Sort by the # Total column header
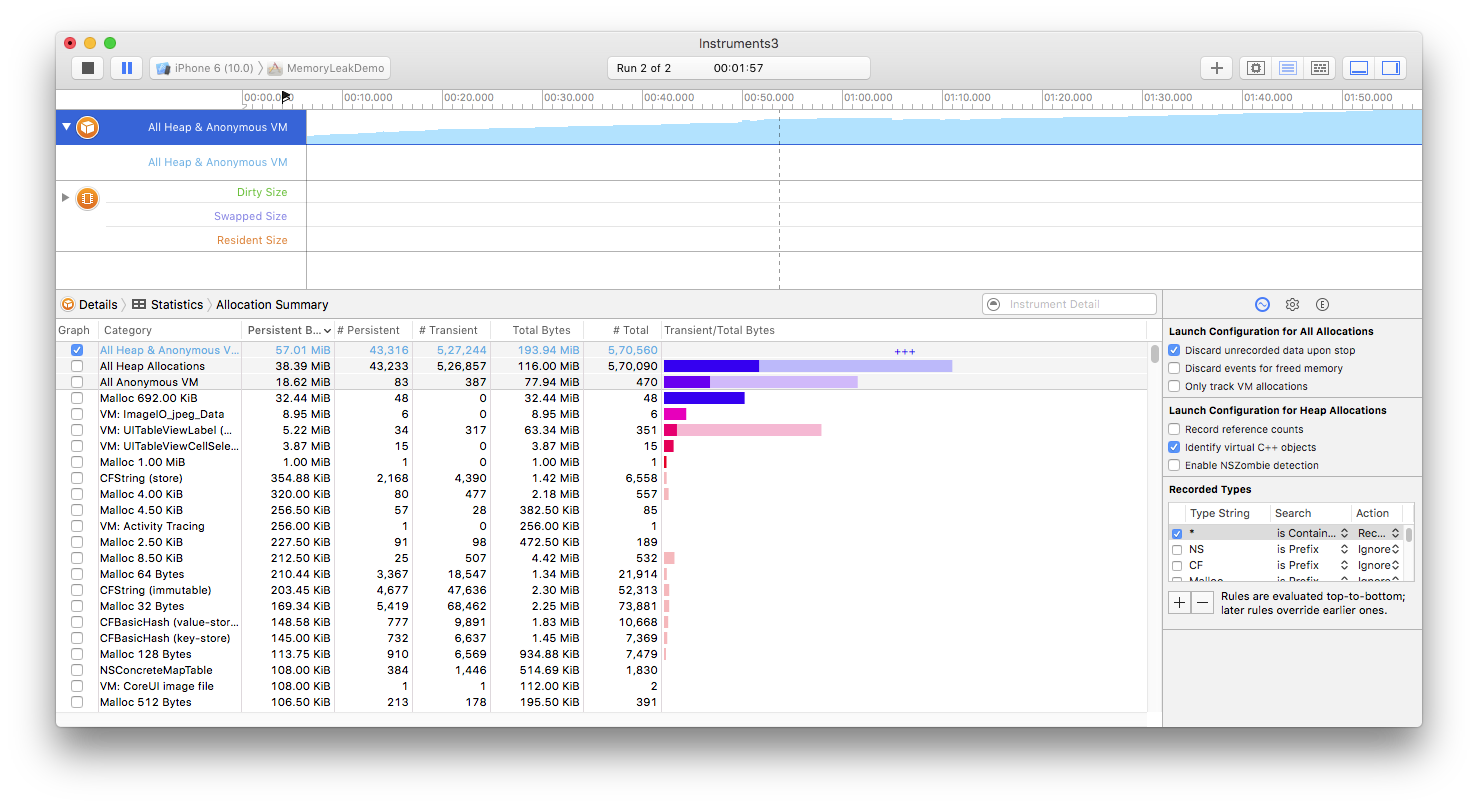The height and width of the screenshot is (807, 1478). [622, 330]
